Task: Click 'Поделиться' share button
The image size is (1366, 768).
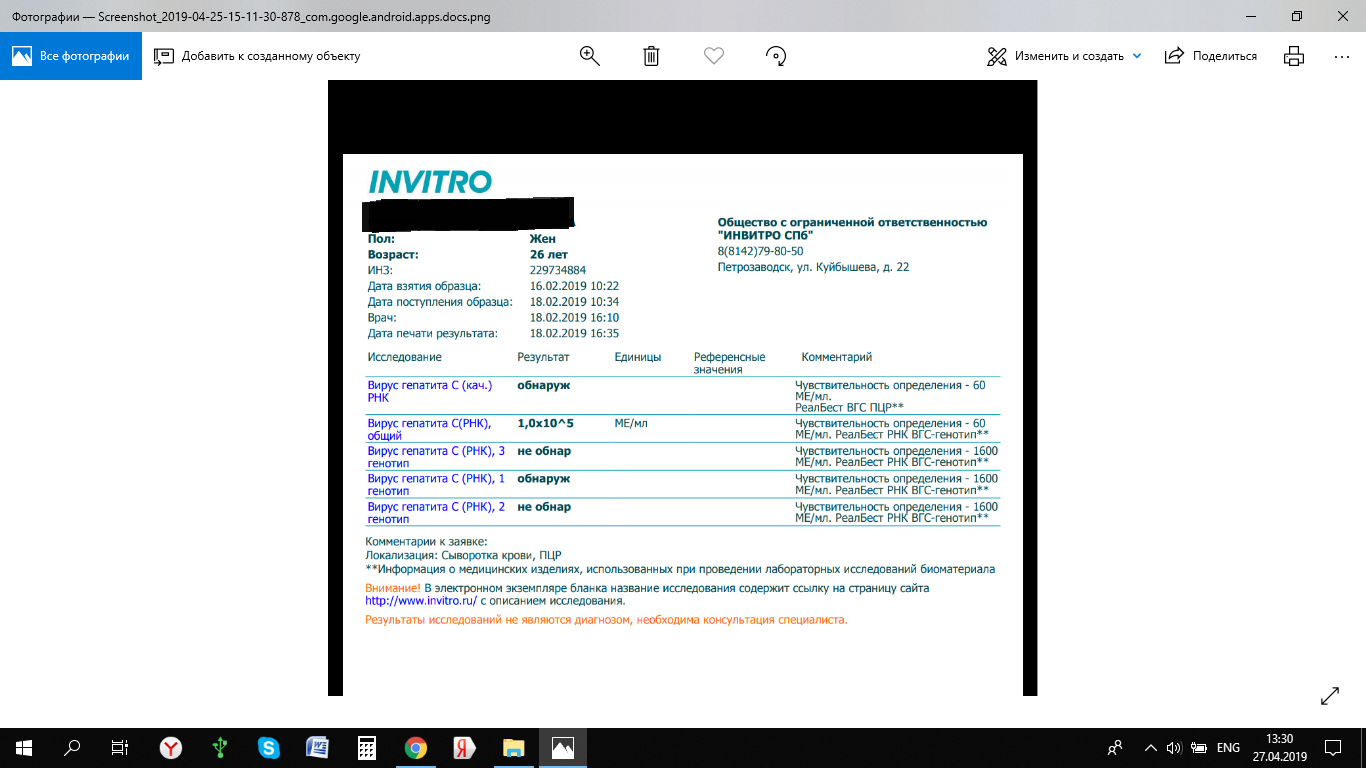Action: point(1211,56)
